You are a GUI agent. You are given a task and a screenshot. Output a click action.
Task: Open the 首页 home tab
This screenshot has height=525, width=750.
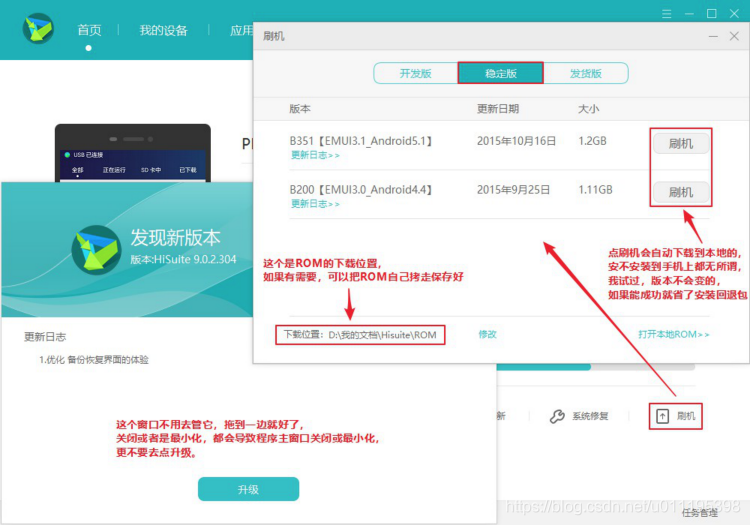[89, 31]
